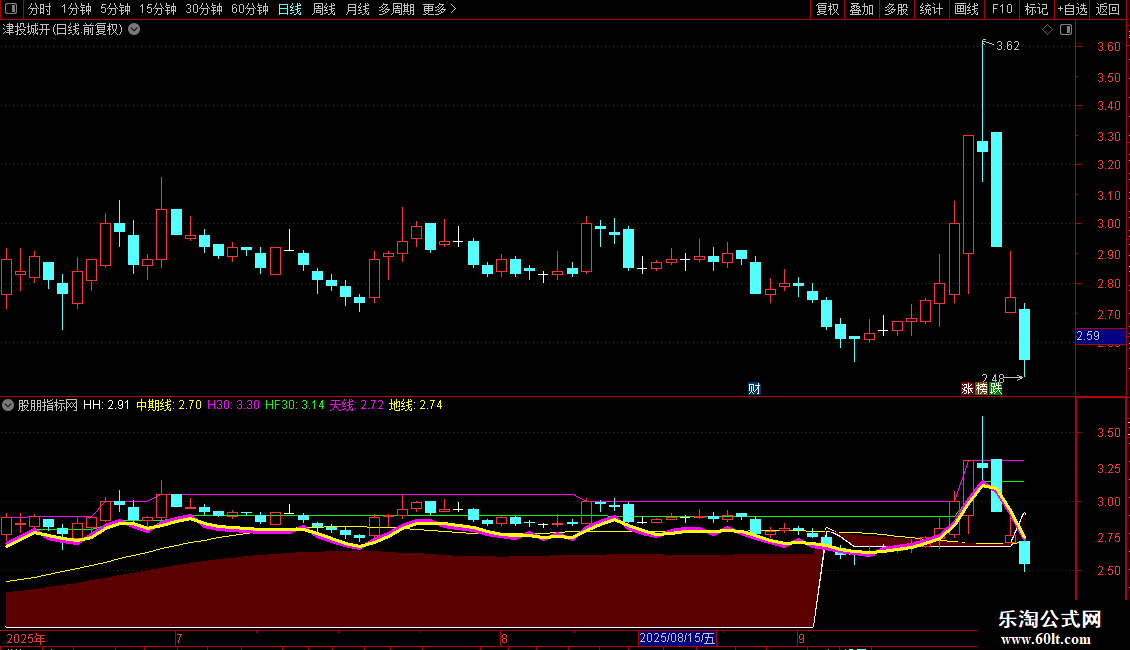Click the 天线: 2.72 indicator value

click(357, 405)
